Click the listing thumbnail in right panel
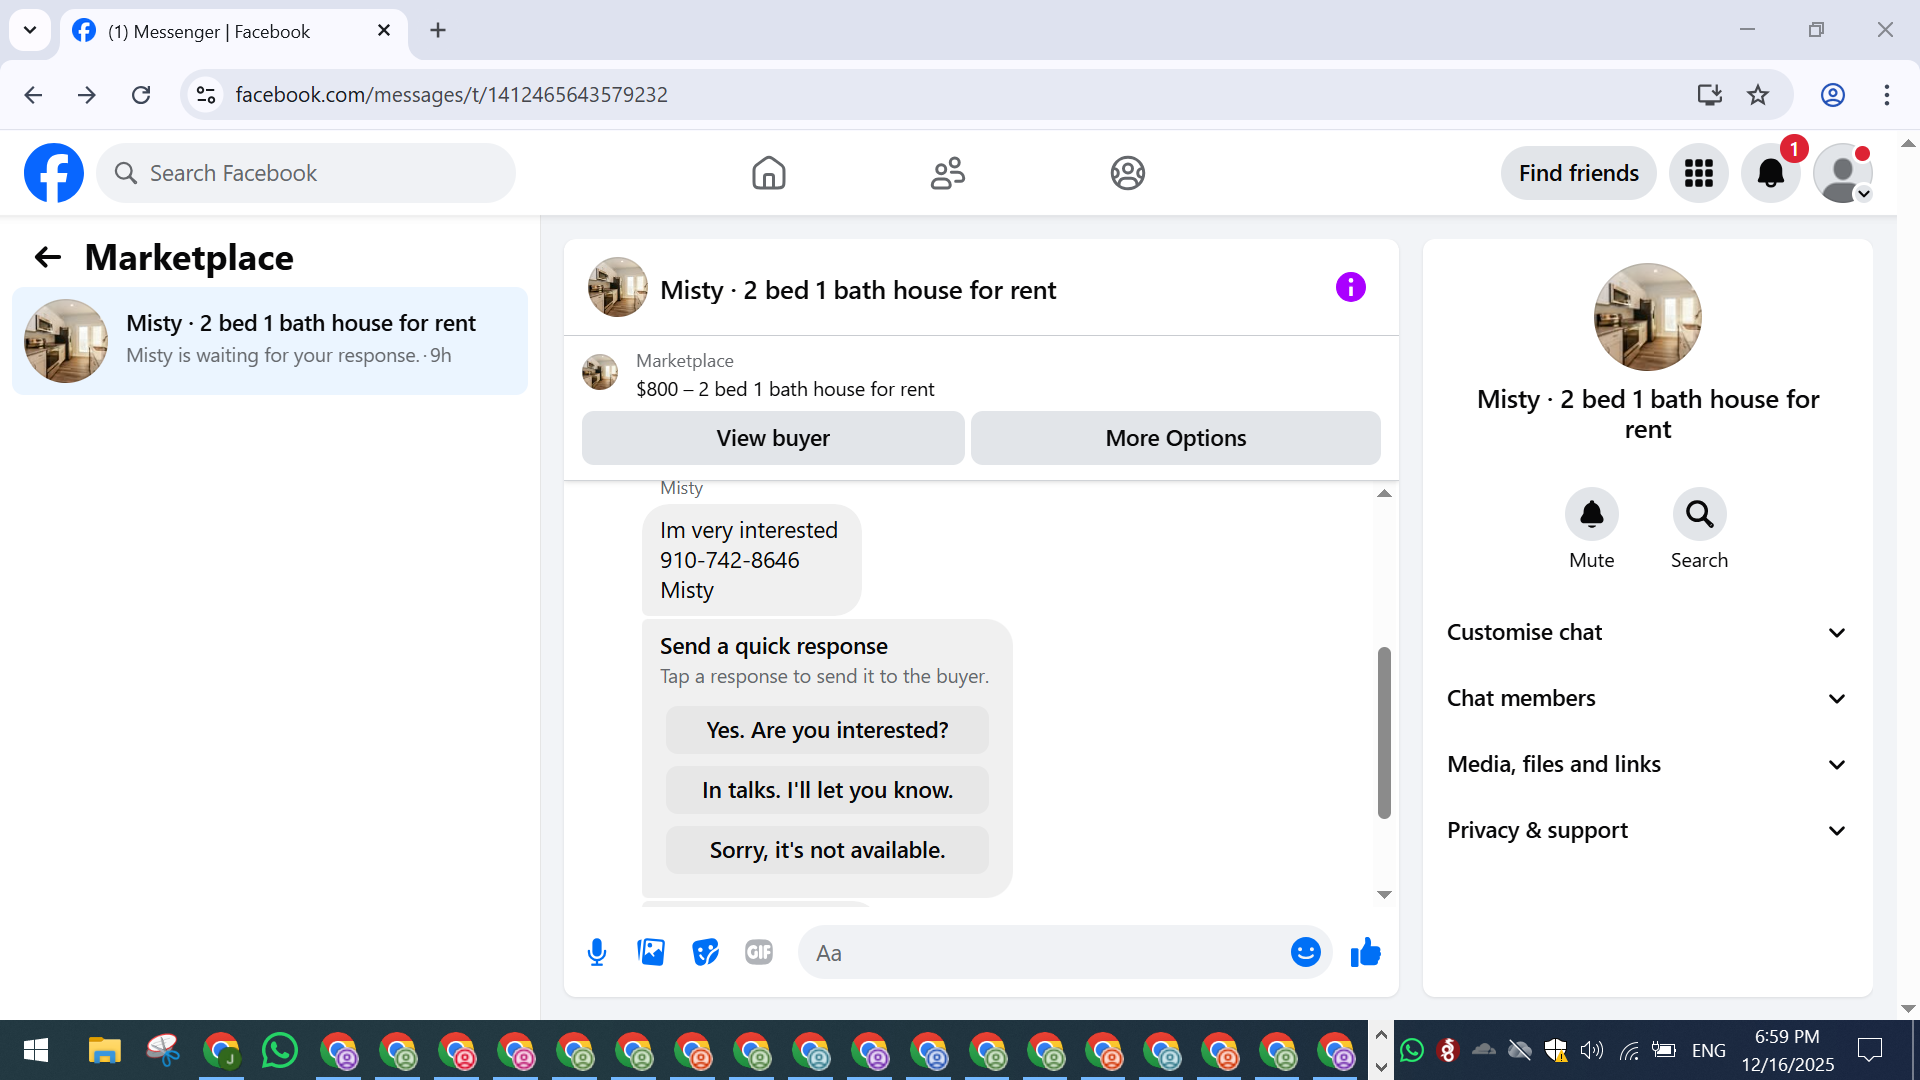The image size is (1920, 1080). click(1648, 317)
